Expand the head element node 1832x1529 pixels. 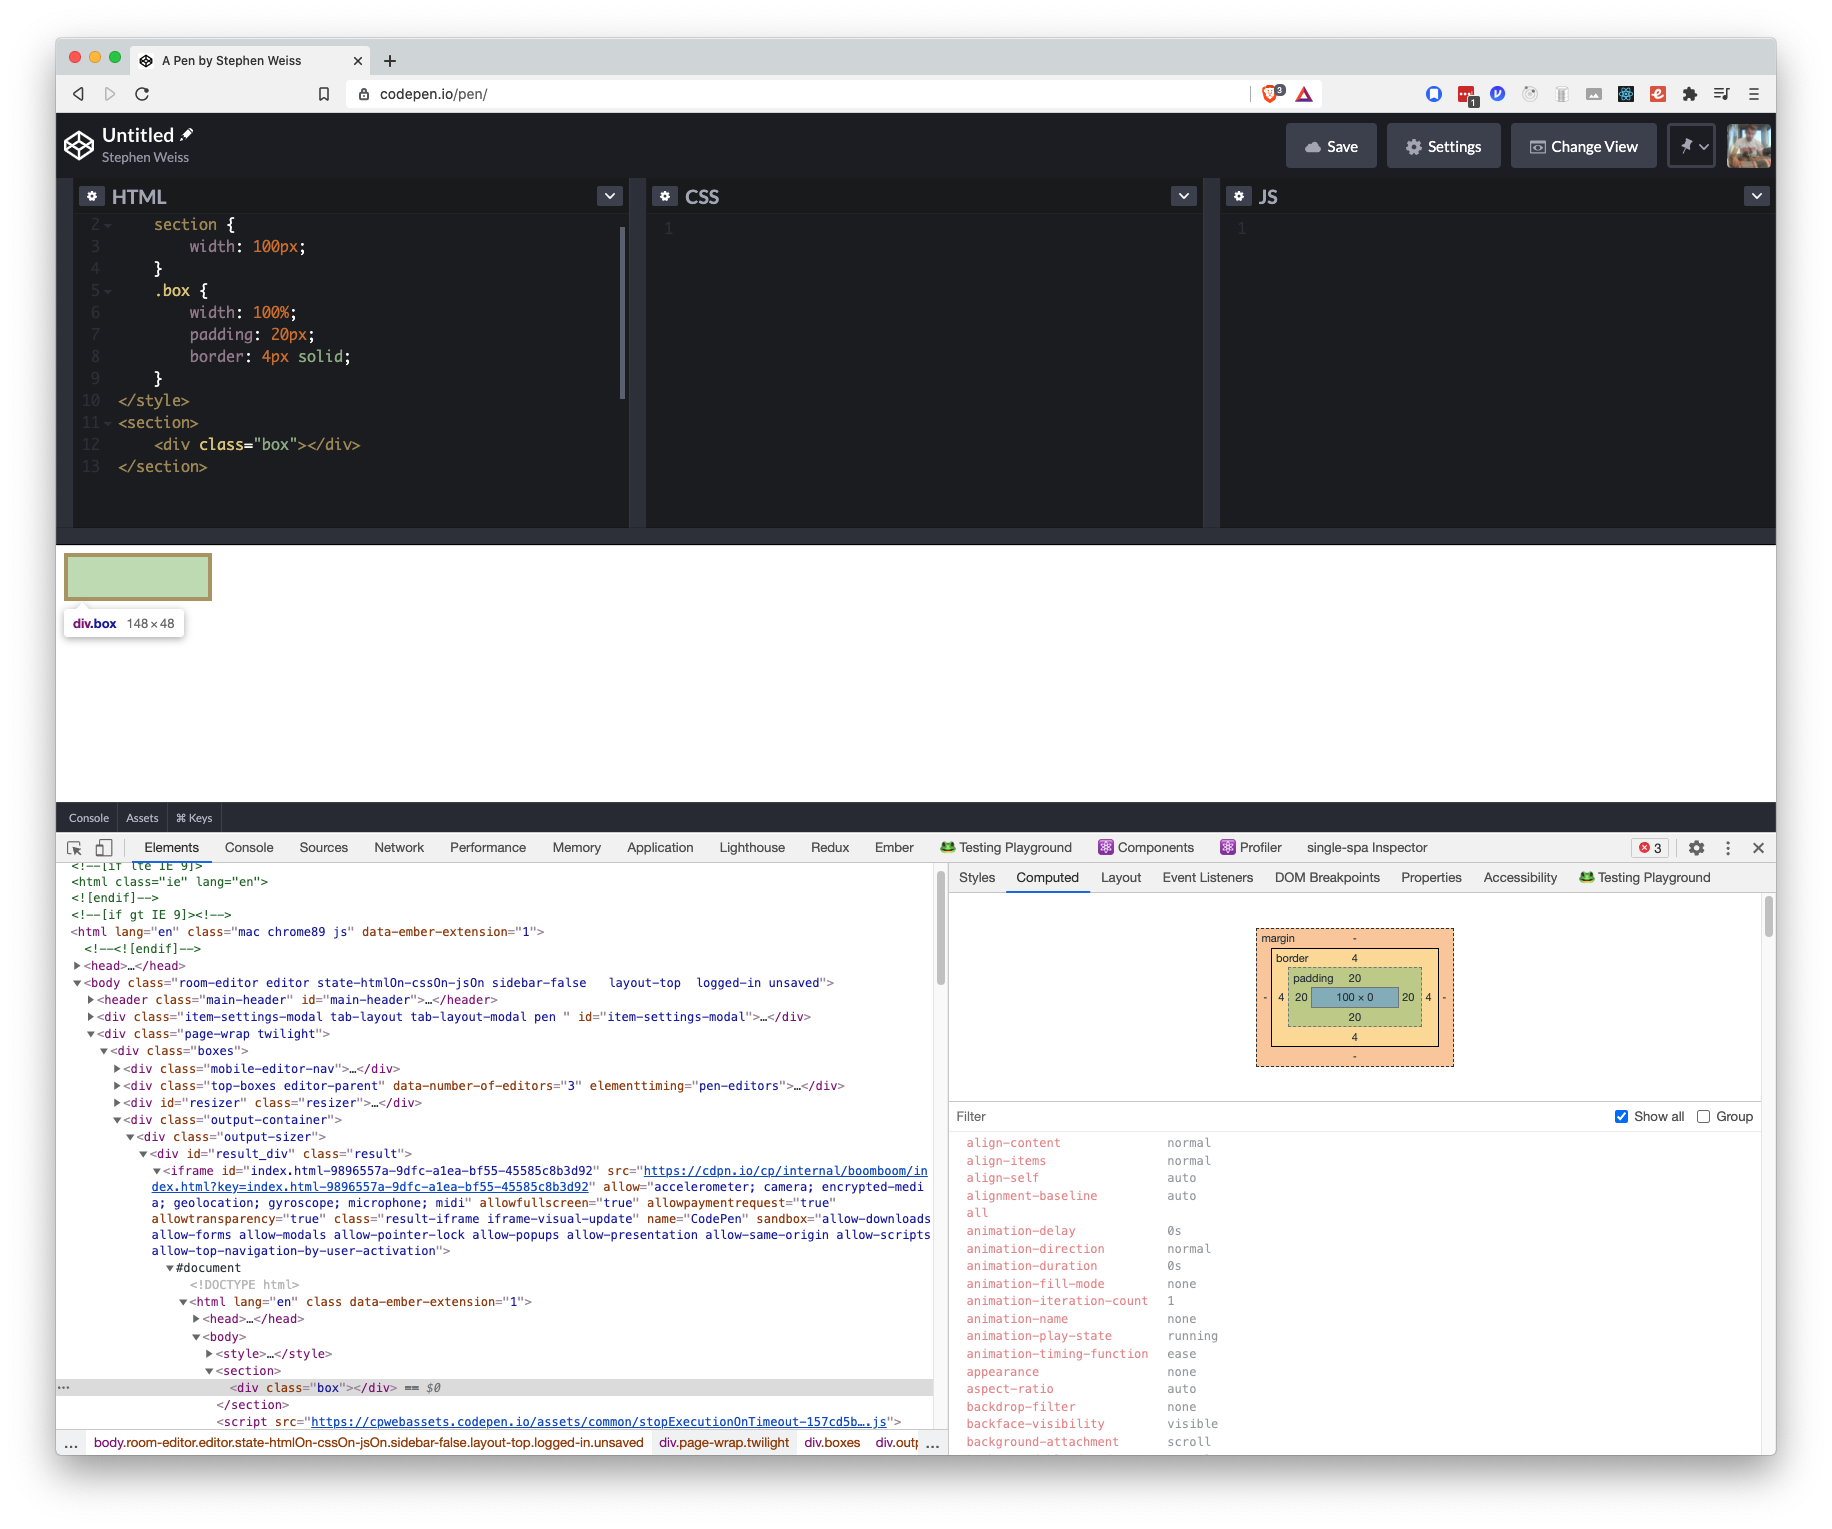pos(77,966)
